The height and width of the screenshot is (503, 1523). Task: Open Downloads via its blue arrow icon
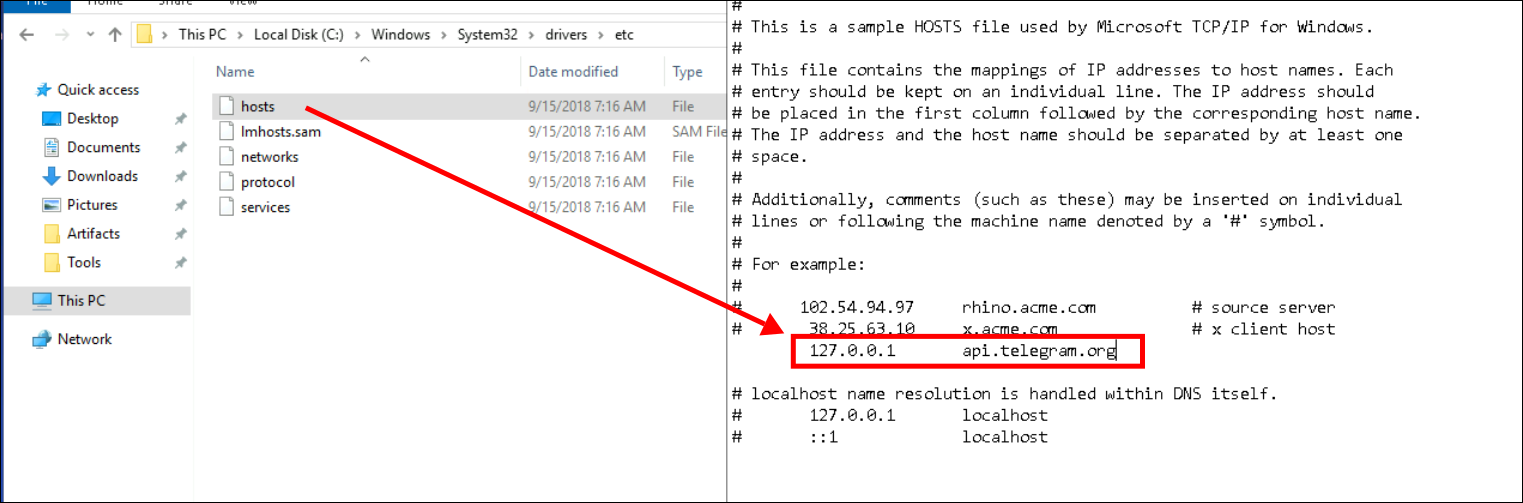click(x=52, y=176)
